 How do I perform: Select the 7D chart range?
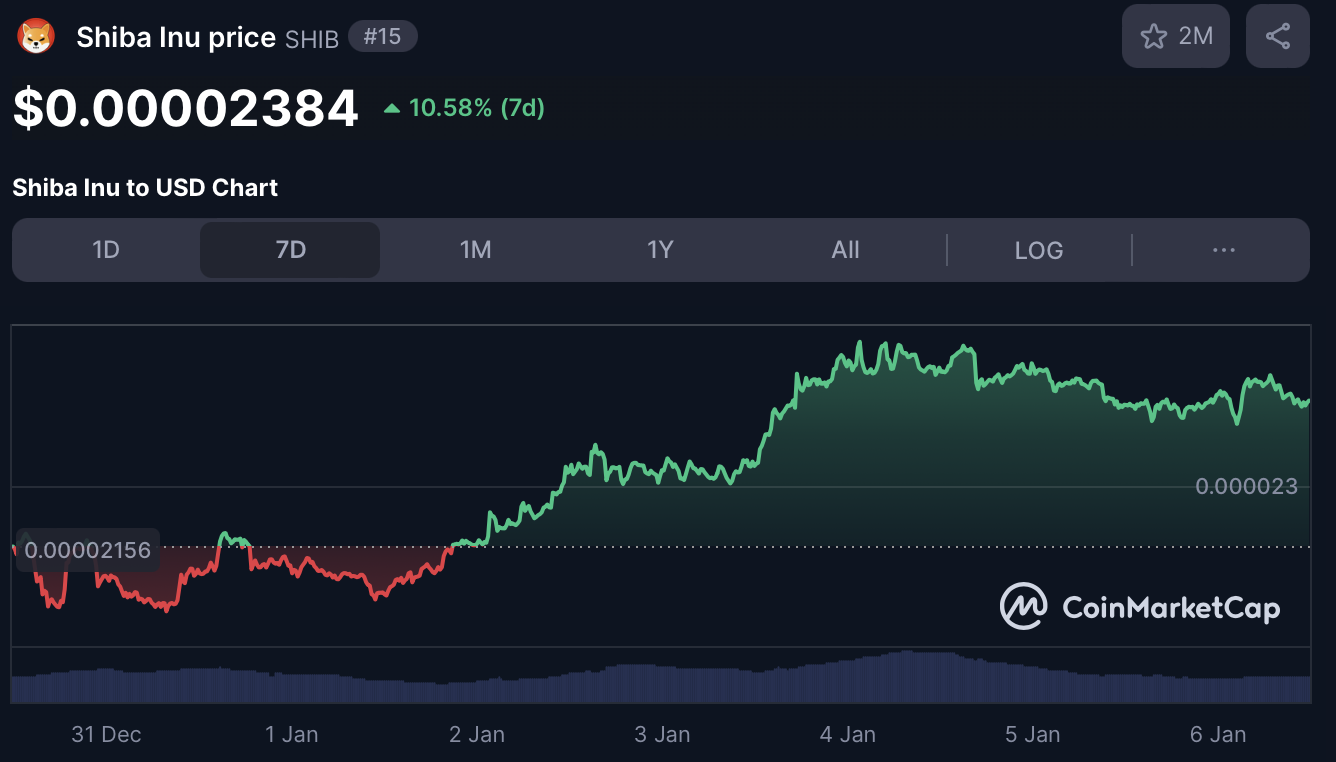(x=290, y=250)
